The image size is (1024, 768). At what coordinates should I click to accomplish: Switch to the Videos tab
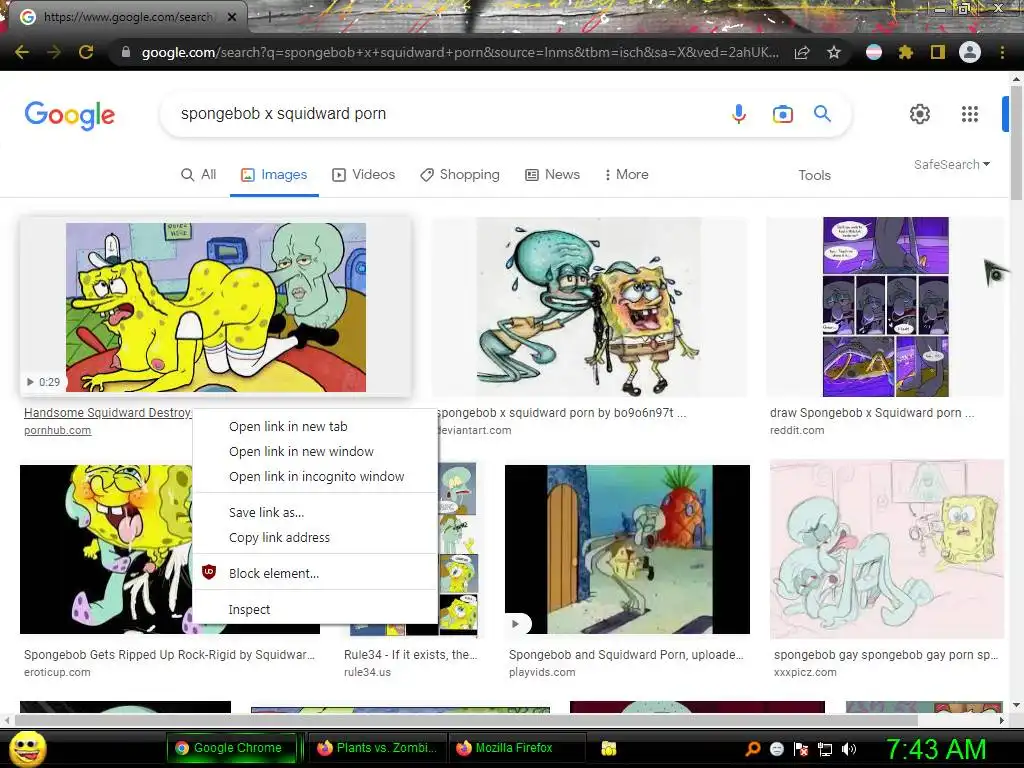click(364, 174)
